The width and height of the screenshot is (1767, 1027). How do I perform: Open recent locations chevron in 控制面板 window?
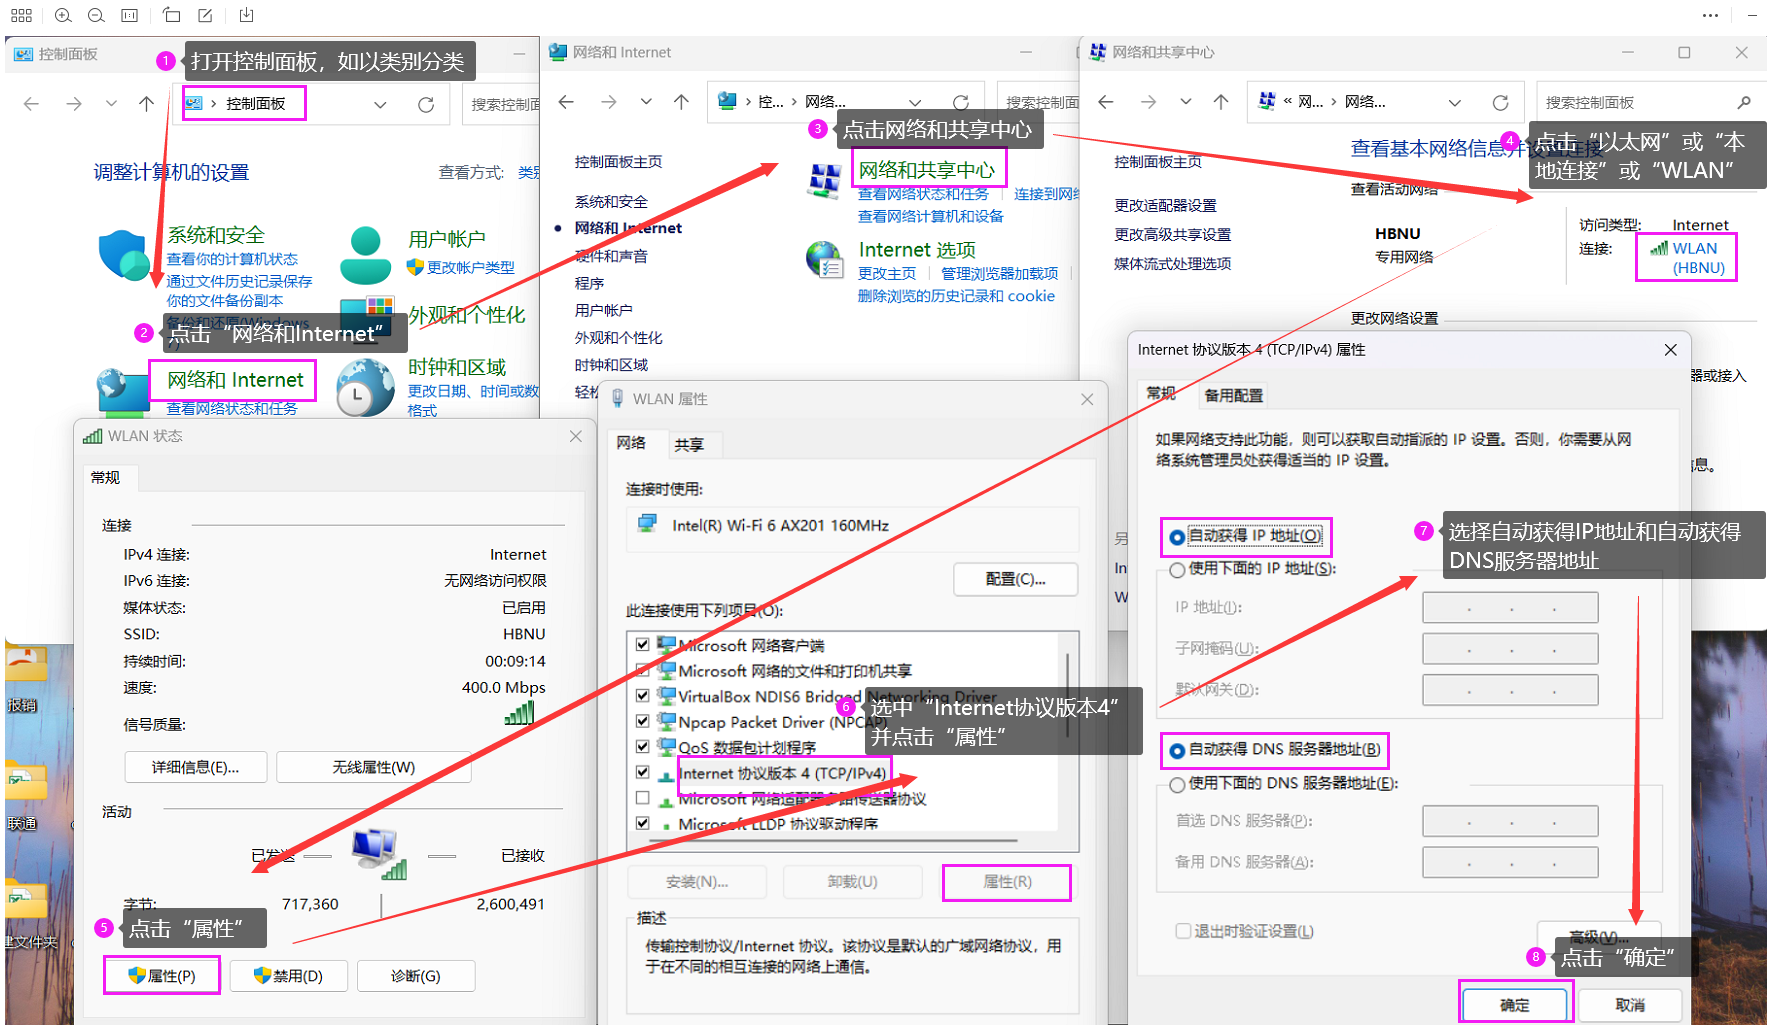[x=111, y=103]
